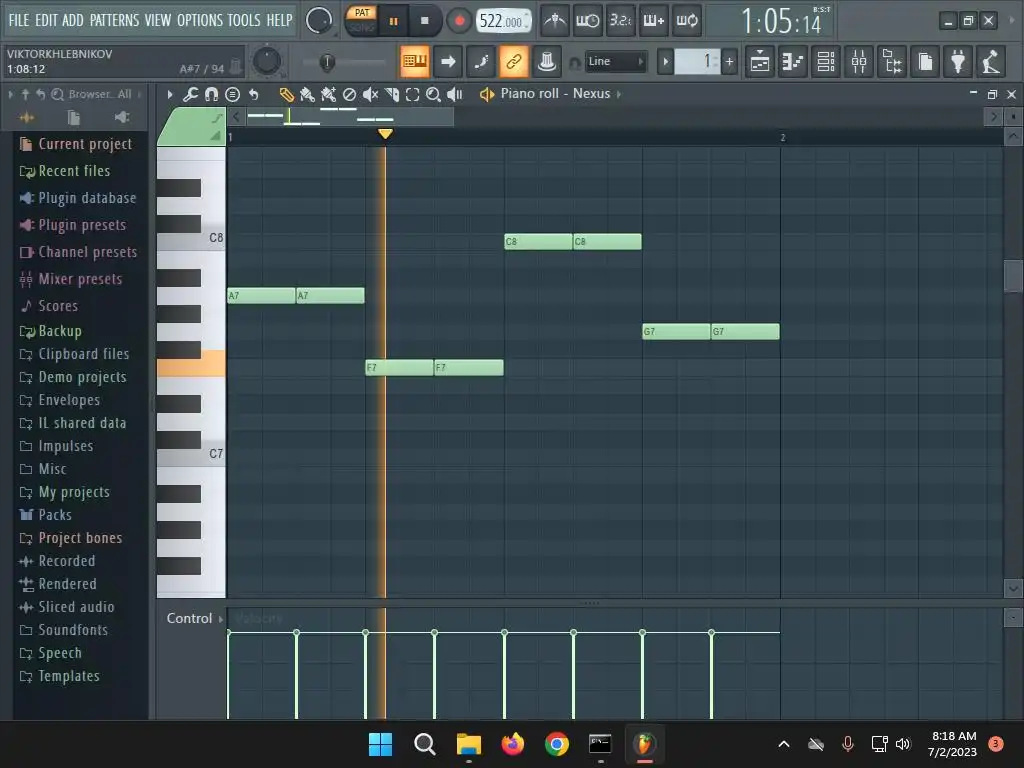The width and height of the screenshot is (1024, 768).
Task: Click the piano roll undo arrow icon
Action: [253, 95]
